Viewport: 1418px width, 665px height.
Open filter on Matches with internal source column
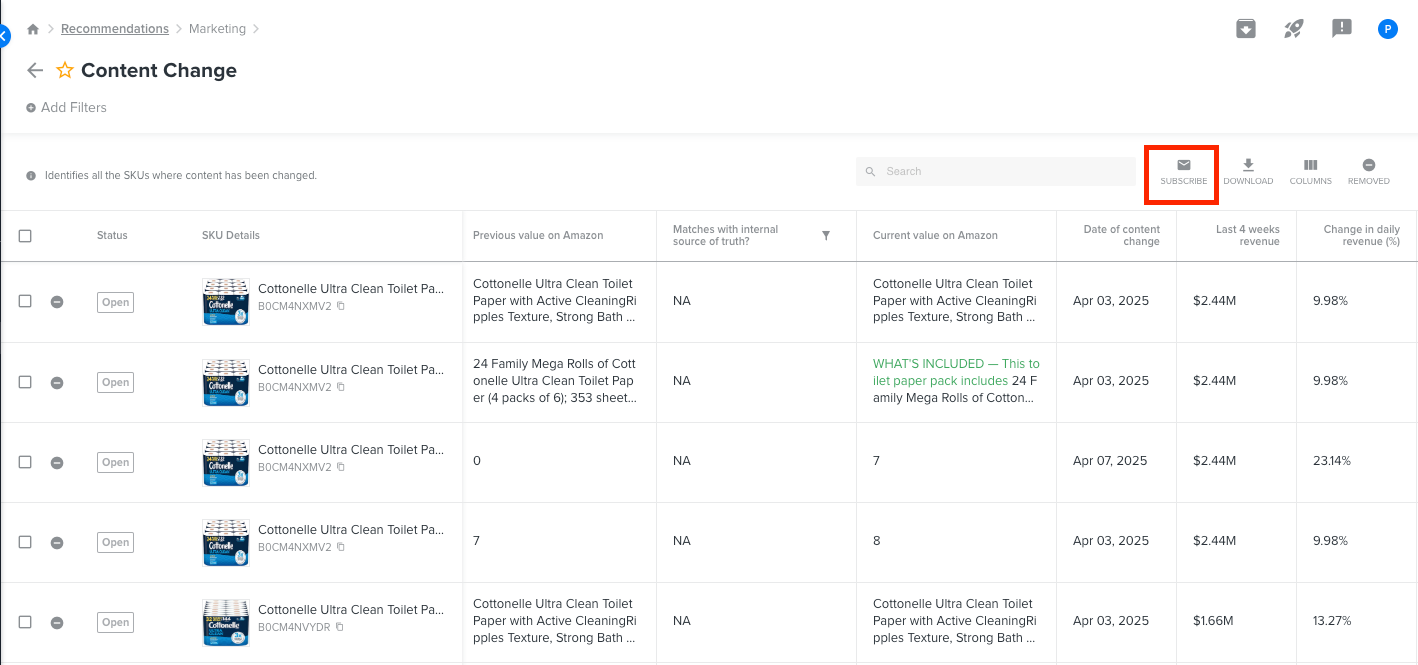point(826,236)
